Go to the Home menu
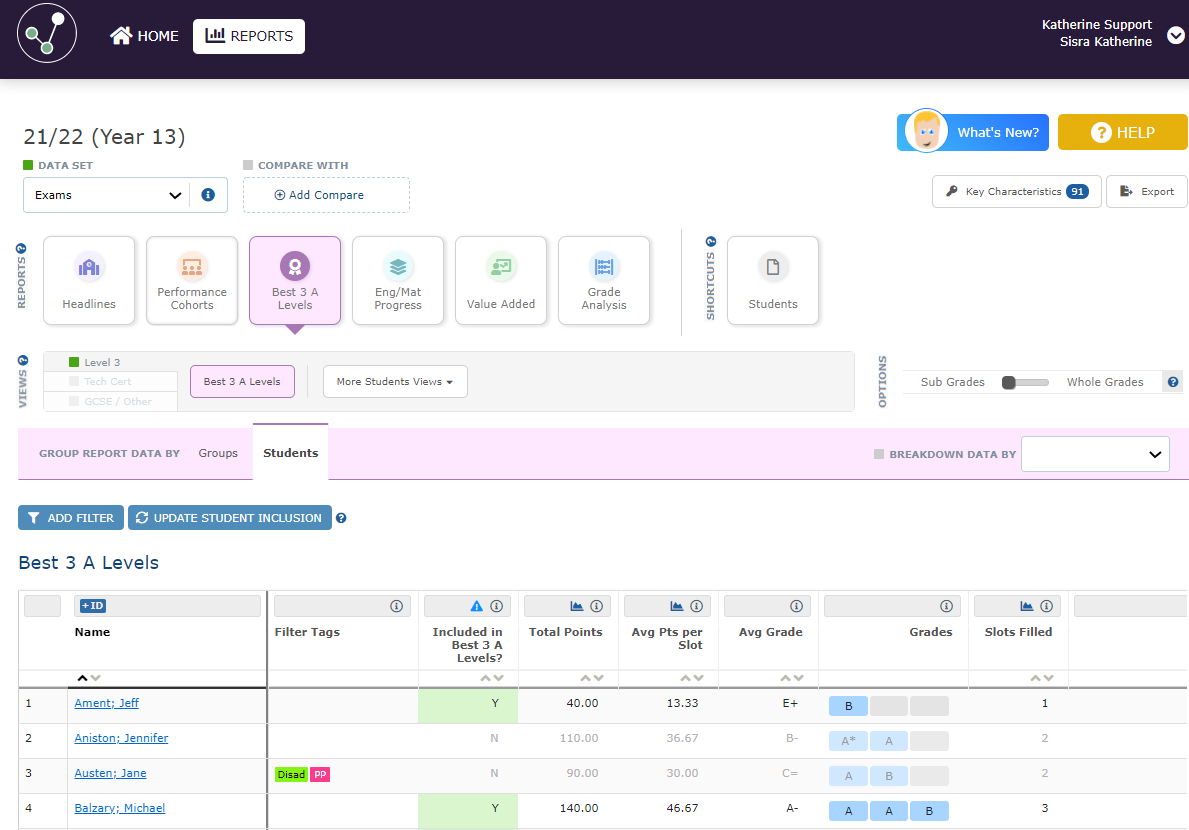This screenshot has height=830, width=1189. click(x=145, y=36)
